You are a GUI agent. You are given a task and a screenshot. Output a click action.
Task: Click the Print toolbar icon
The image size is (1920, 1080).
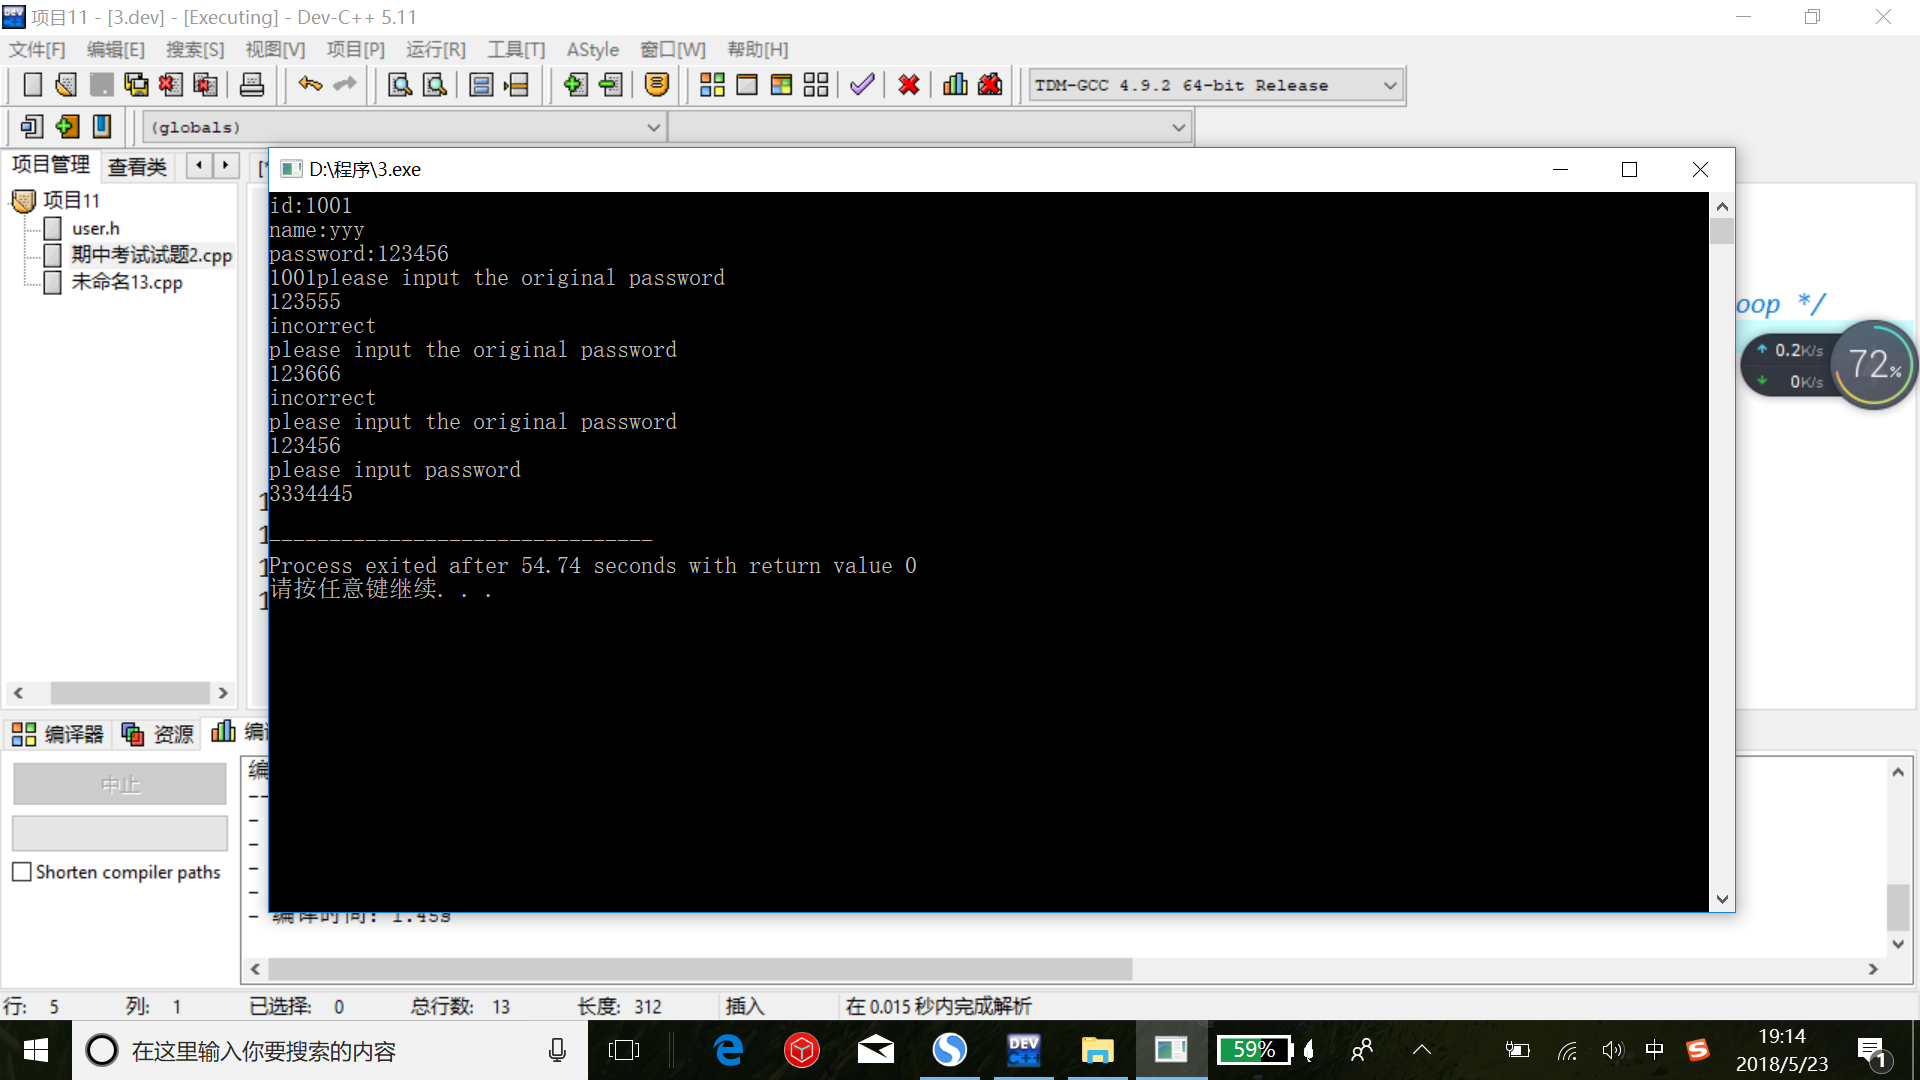point(252,85)
